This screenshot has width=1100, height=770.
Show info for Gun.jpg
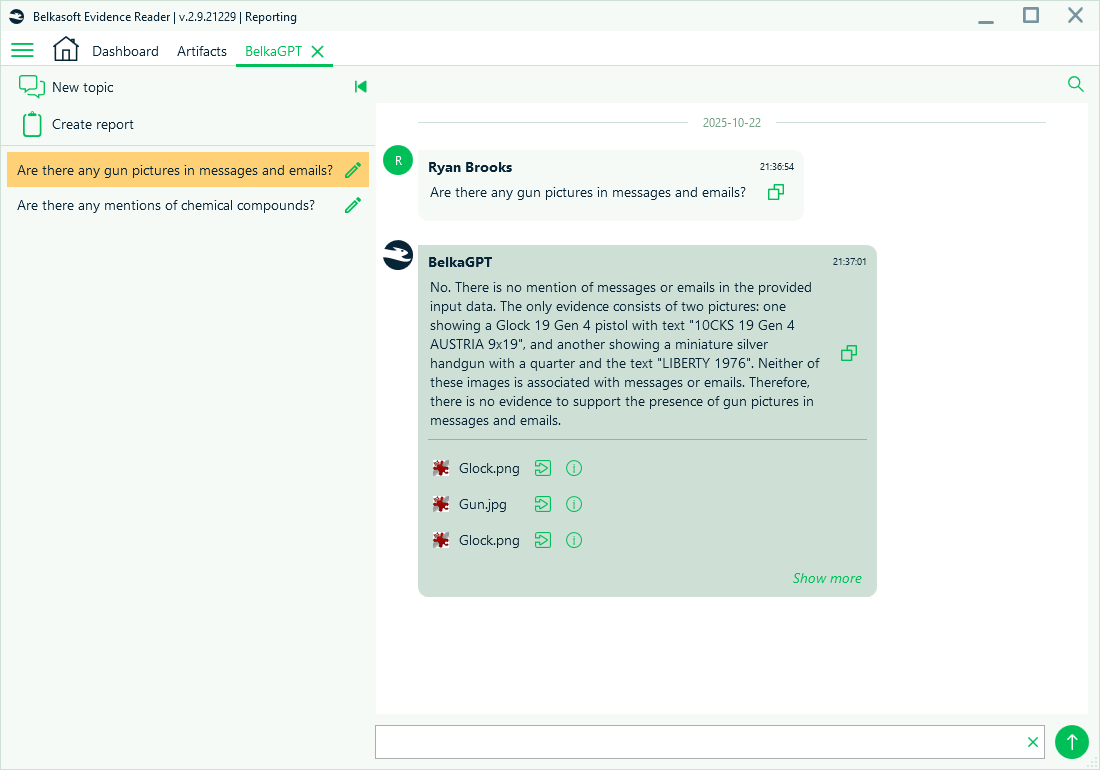pos(574,504)
